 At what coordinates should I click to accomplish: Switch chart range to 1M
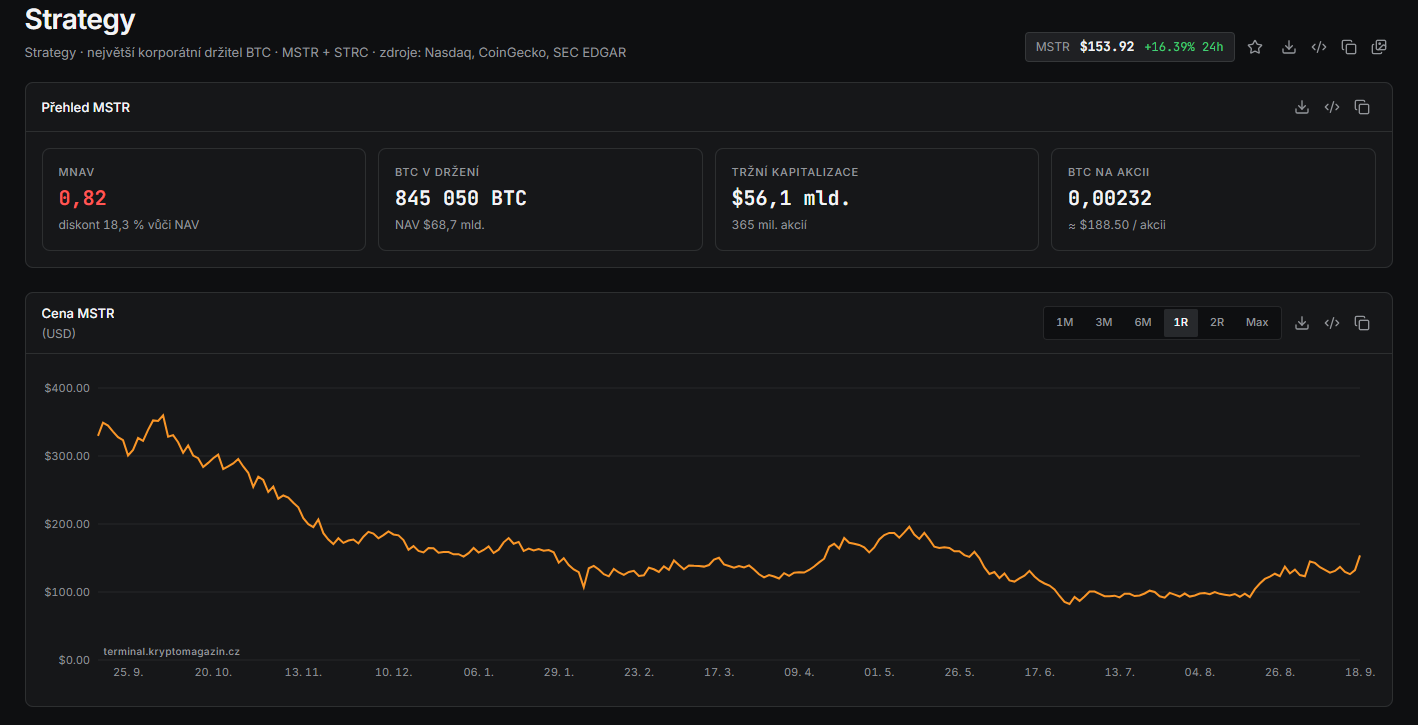click(1065, 322)
